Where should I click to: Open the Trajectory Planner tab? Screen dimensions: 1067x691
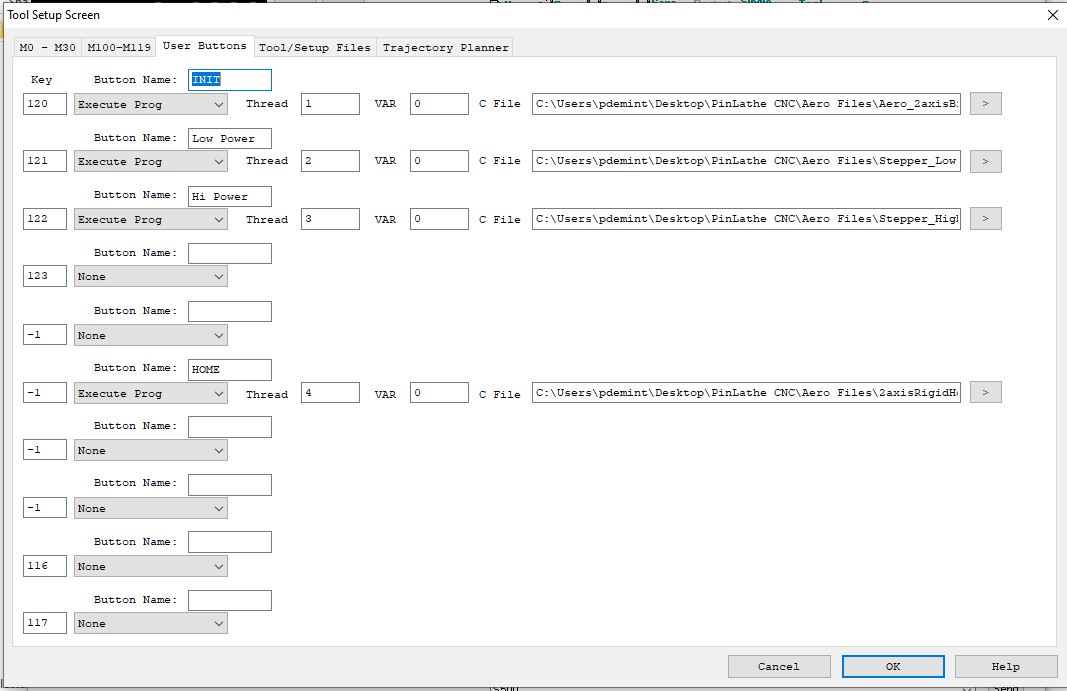click(445, 47)
